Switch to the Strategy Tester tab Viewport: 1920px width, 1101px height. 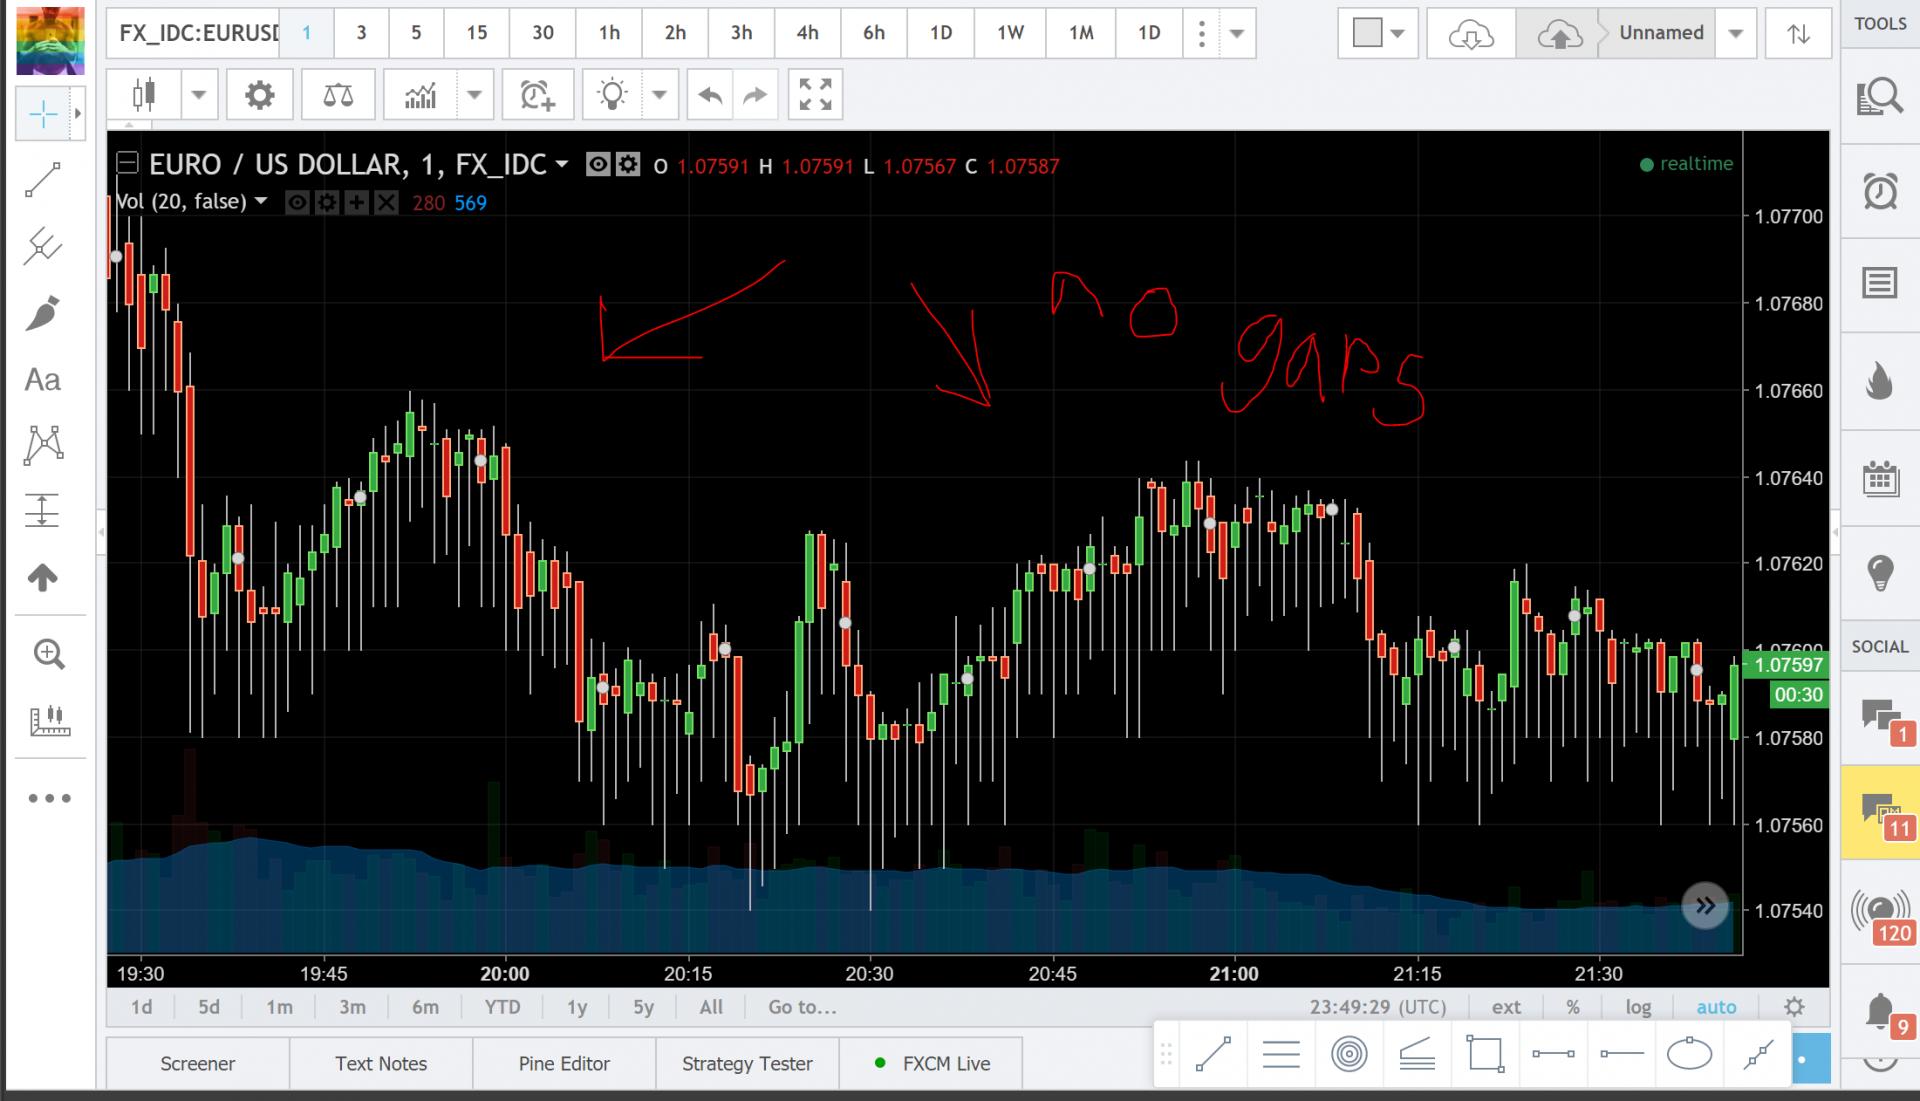coord(747,1063)
